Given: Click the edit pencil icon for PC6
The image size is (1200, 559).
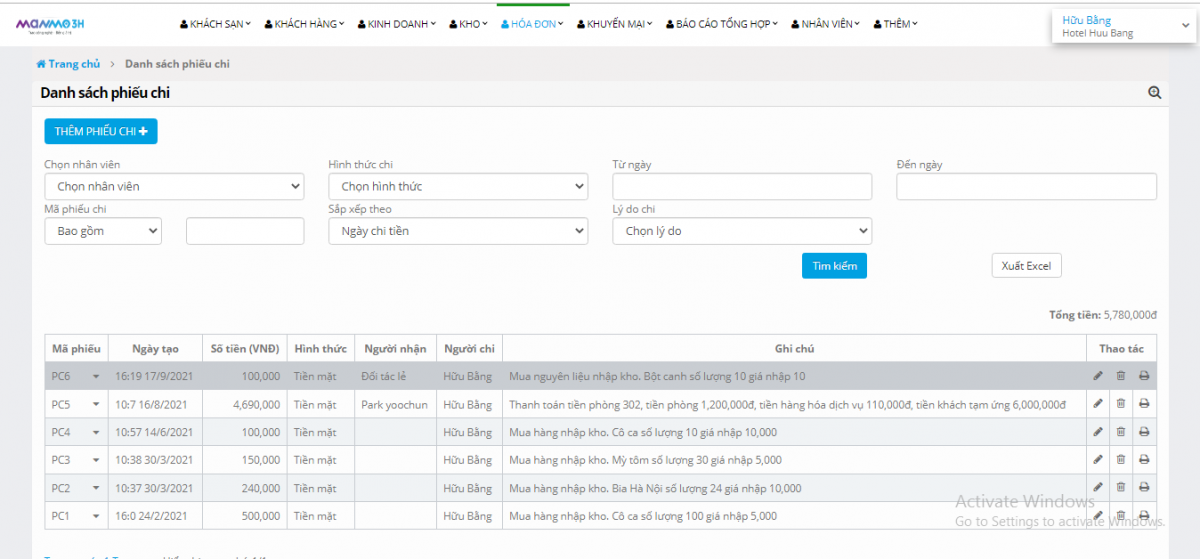Looking at the screenshot, I should point(1098,376).
